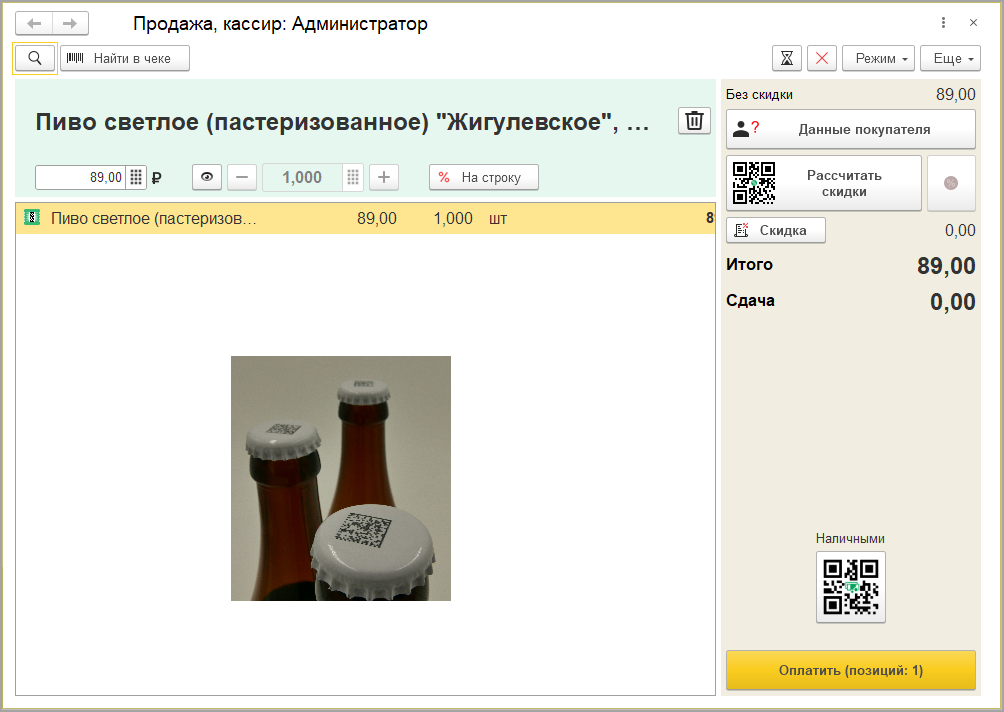Delete item using the trash bin icon
The image size is (1004, 712).
694,121
